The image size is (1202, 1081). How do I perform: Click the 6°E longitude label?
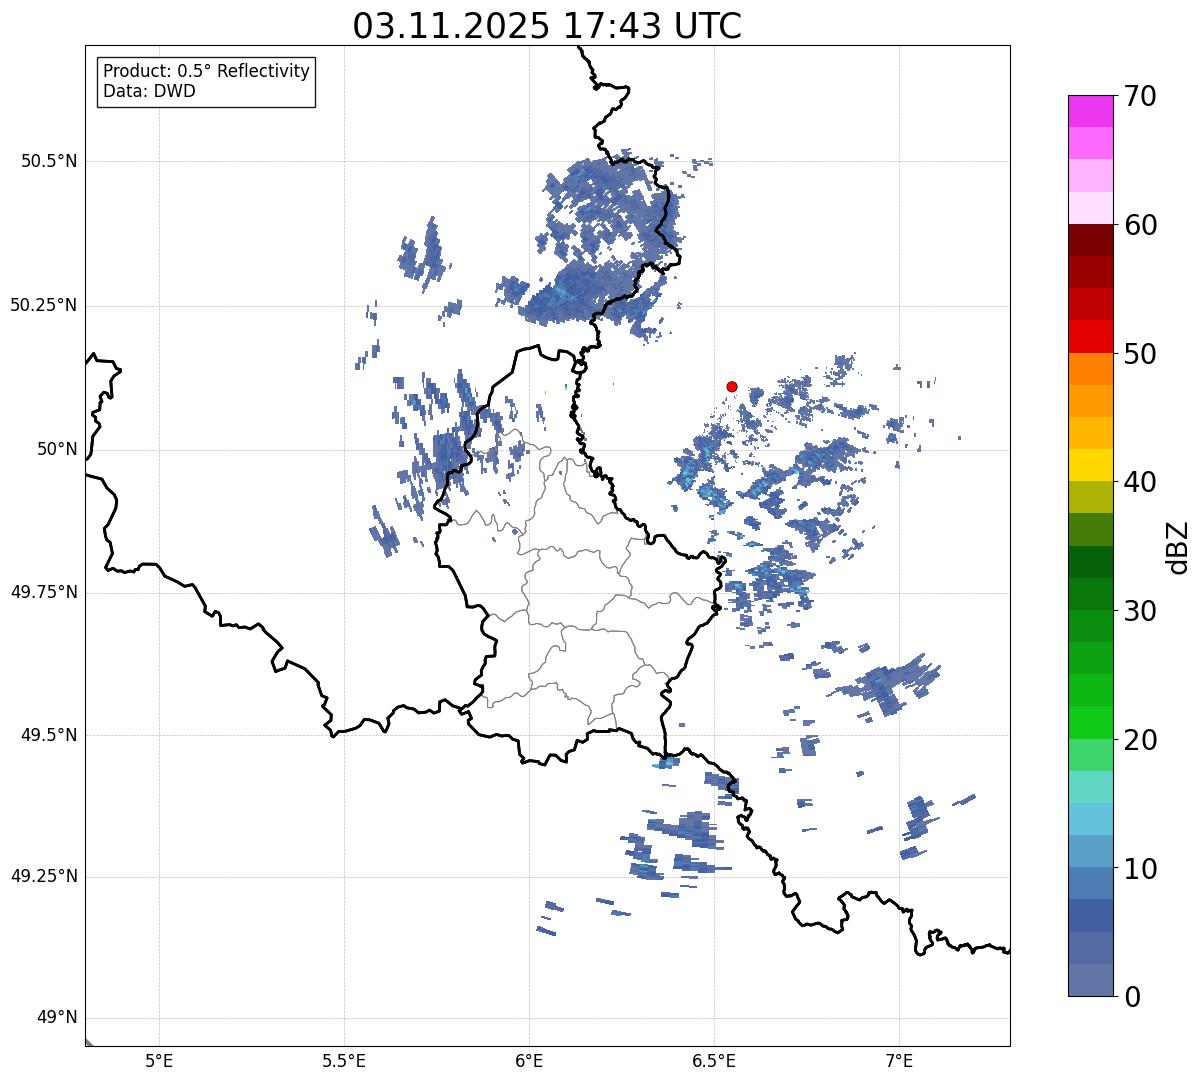point(529,1061)
